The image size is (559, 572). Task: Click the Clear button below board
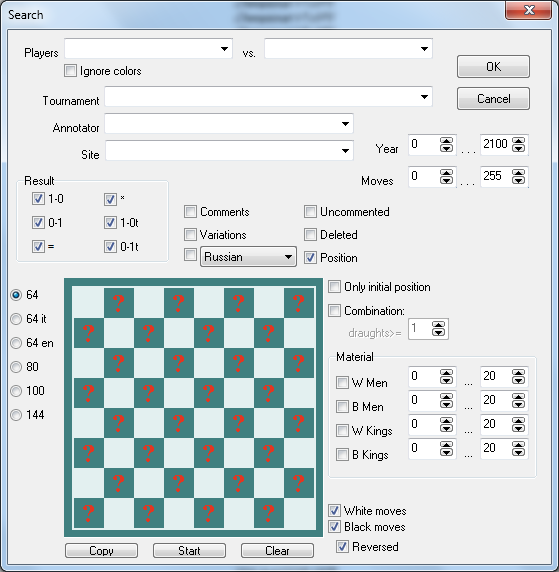pos(277,550)
